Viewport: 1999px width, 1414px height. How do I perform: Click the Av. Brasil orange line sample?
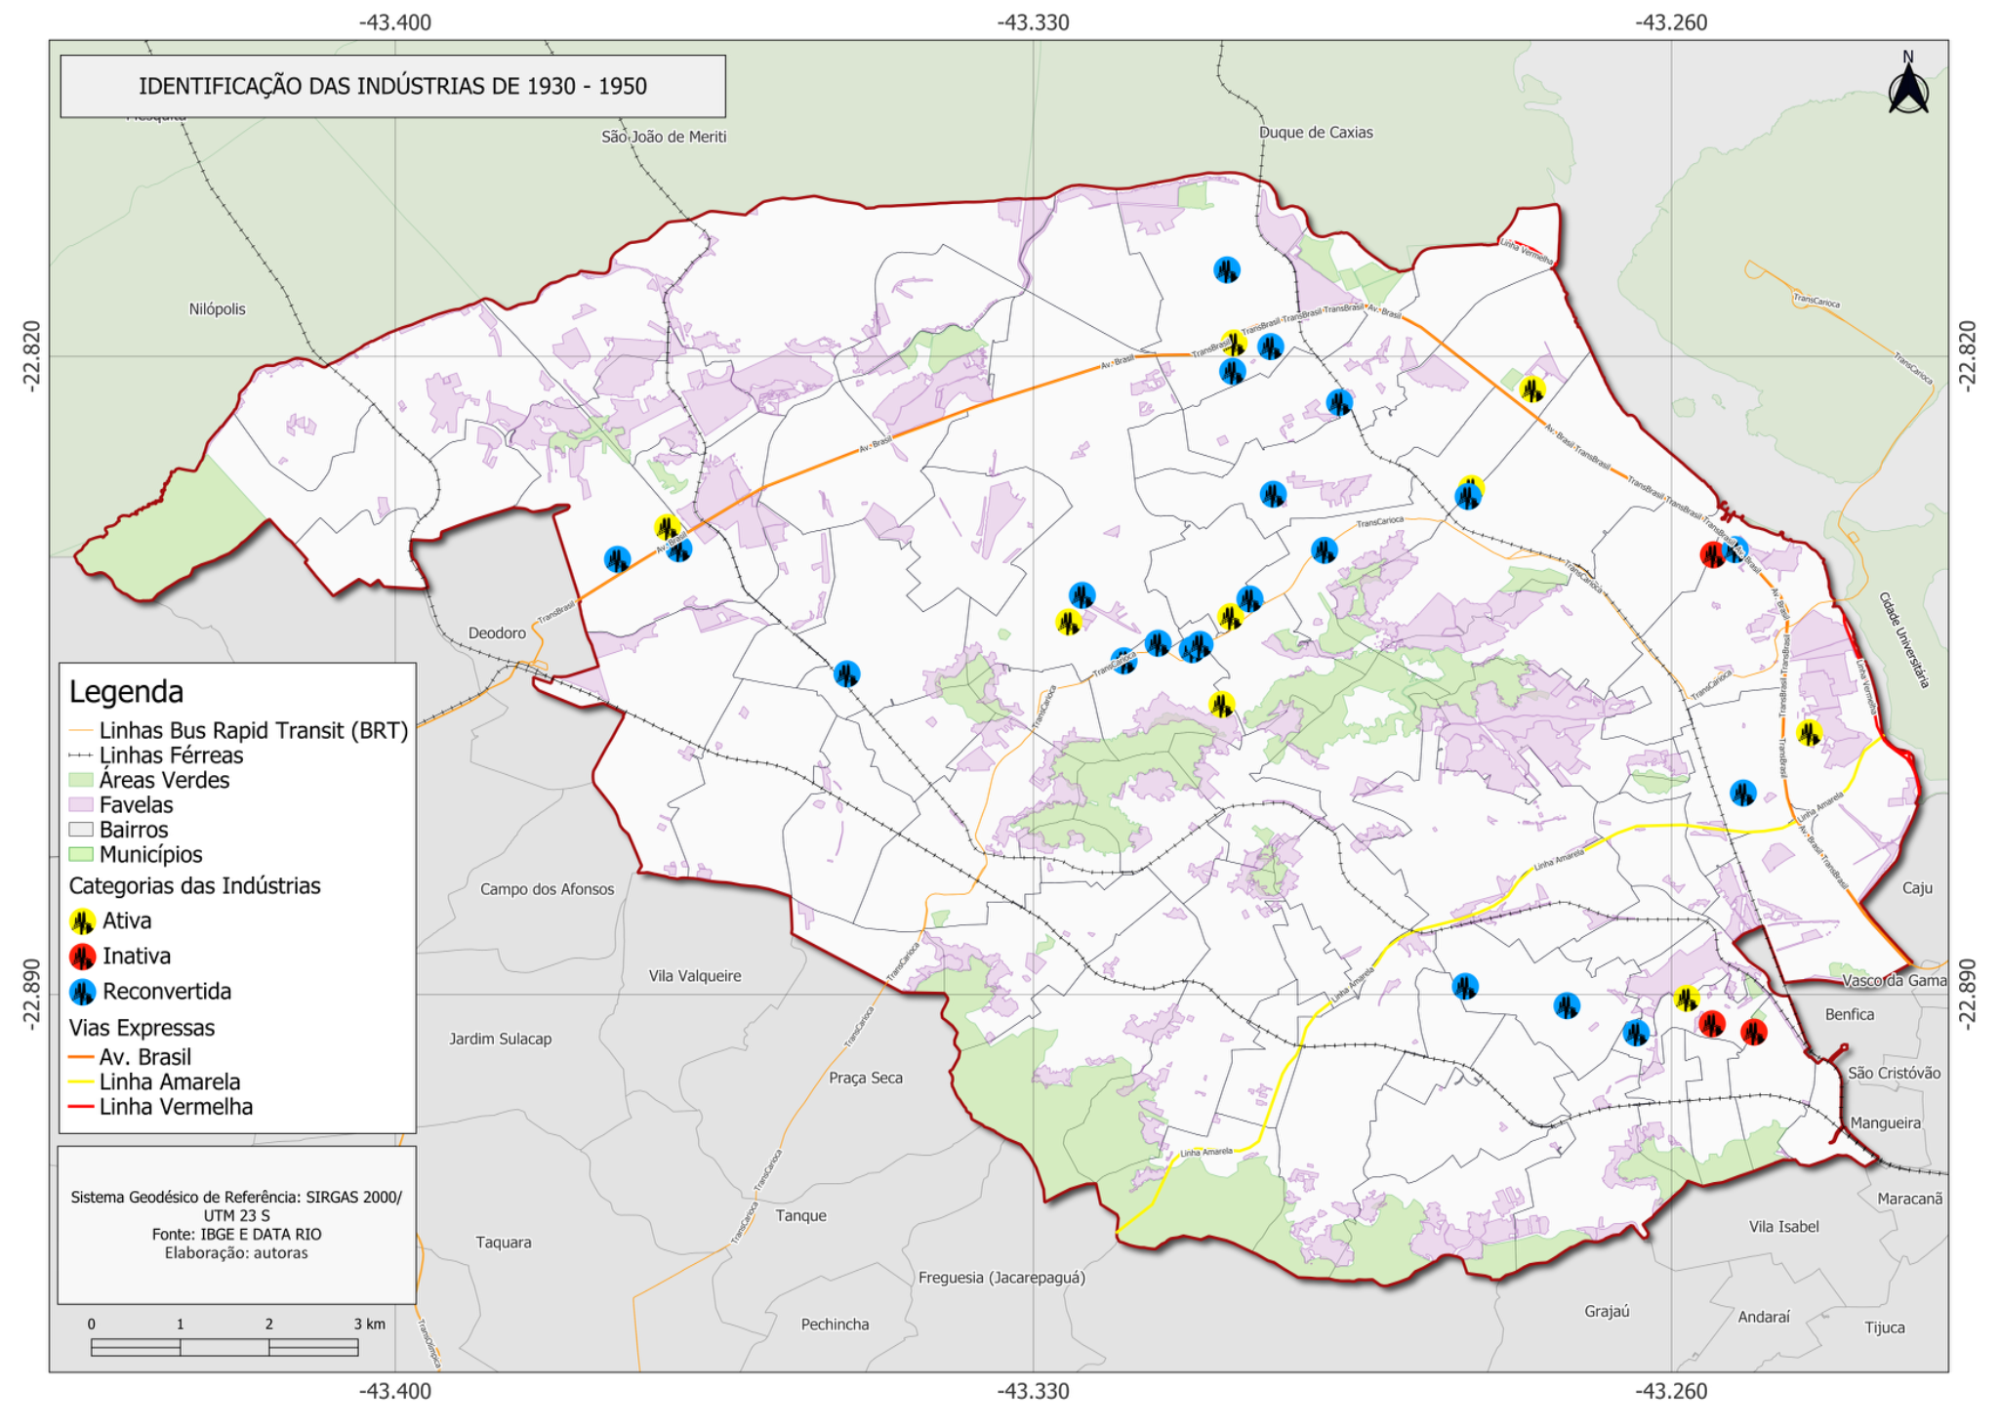point(81,1058)
